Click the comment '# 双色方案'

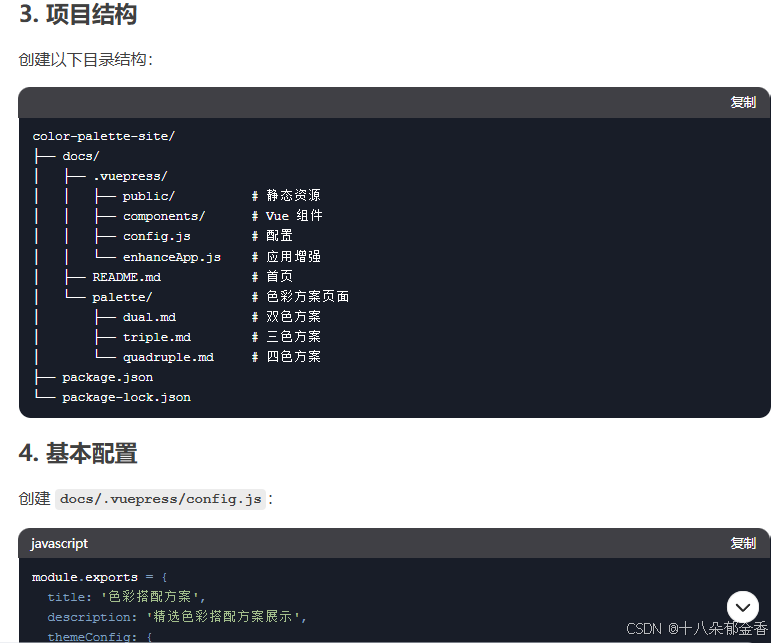286,317
